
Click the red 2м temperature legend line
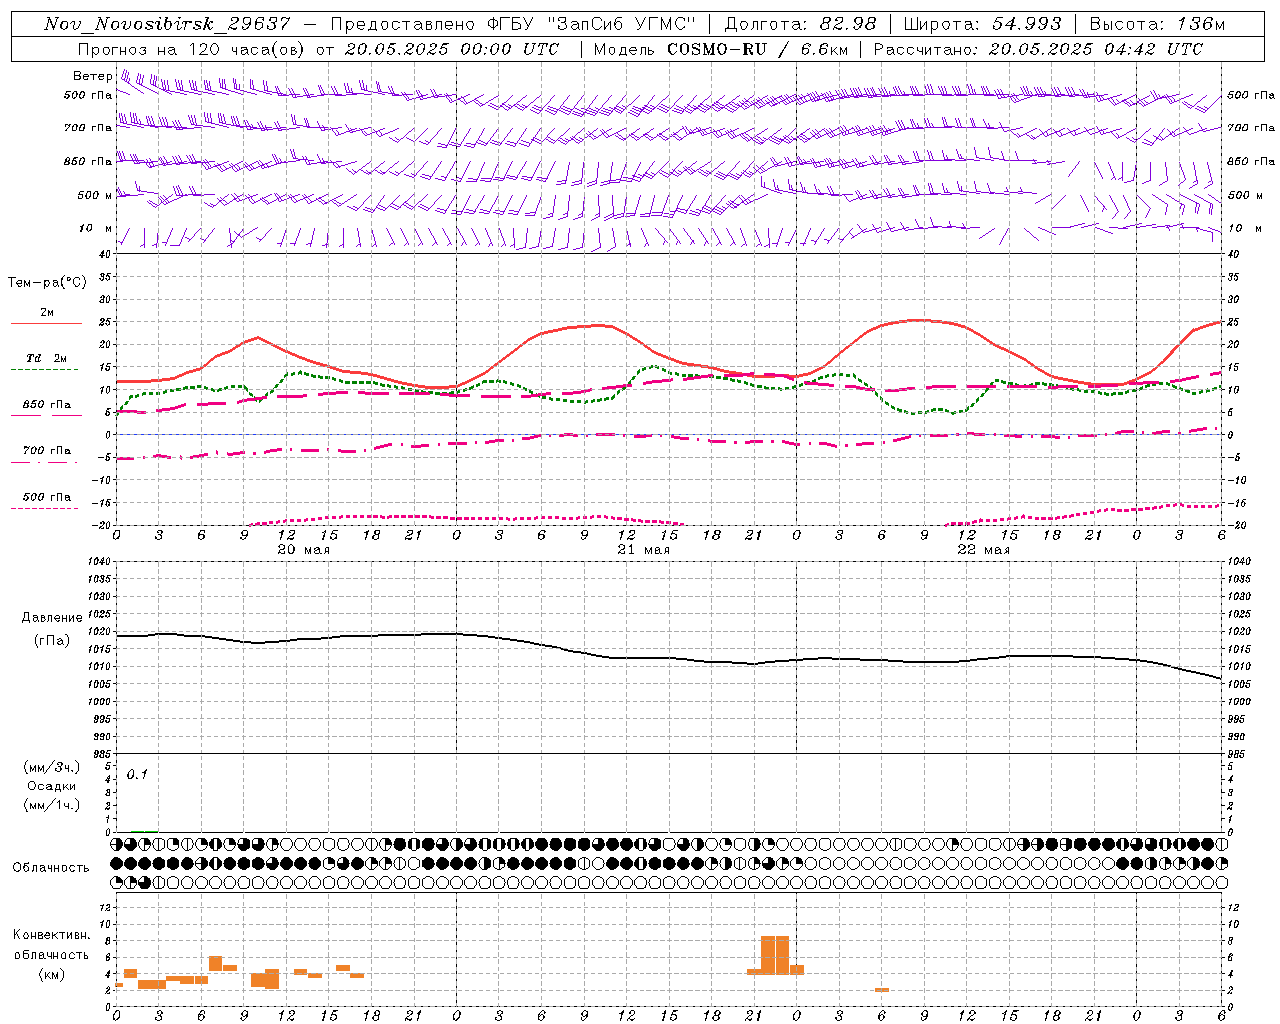(x=46, y=324)
